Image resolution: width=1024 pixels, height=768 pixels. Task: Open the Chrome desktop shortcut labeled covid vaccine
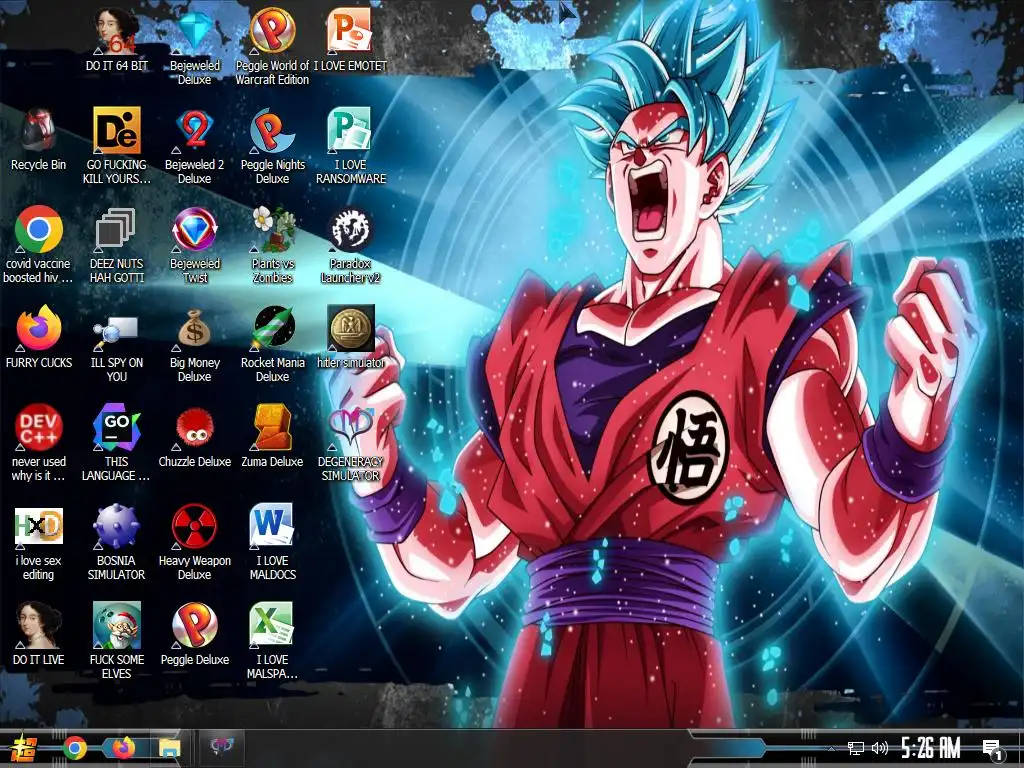39,244
